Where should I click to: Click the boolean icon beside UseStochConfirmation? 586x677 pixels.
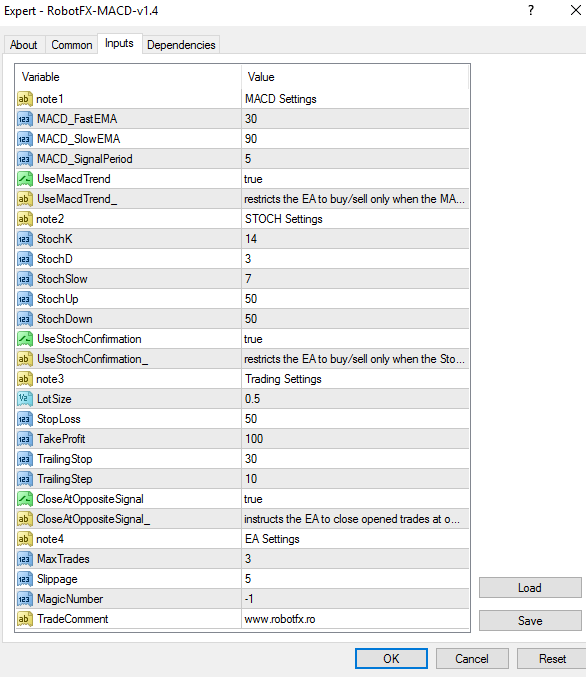(x=25, y=339)
